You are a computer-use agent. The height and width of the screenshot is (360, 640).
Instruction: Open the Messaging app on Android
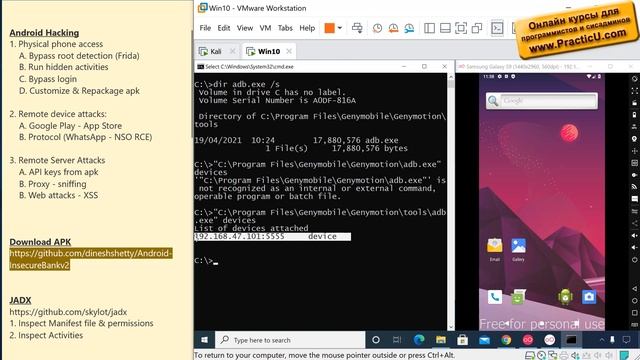(x=518, y=297)
